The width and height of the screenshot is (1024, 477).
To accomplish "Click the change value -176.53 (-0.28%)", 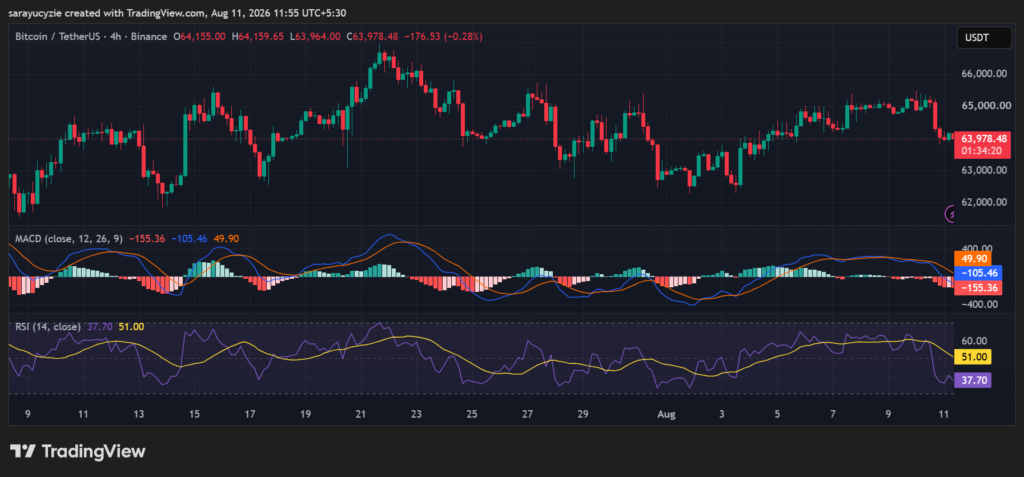I will (x=443, y=37).
